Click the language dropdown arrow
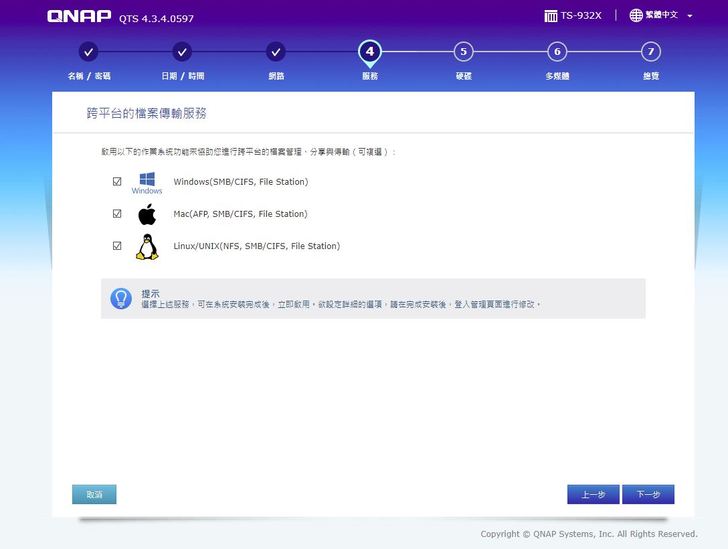Screen dimensions: 728x549 (689, 16)
